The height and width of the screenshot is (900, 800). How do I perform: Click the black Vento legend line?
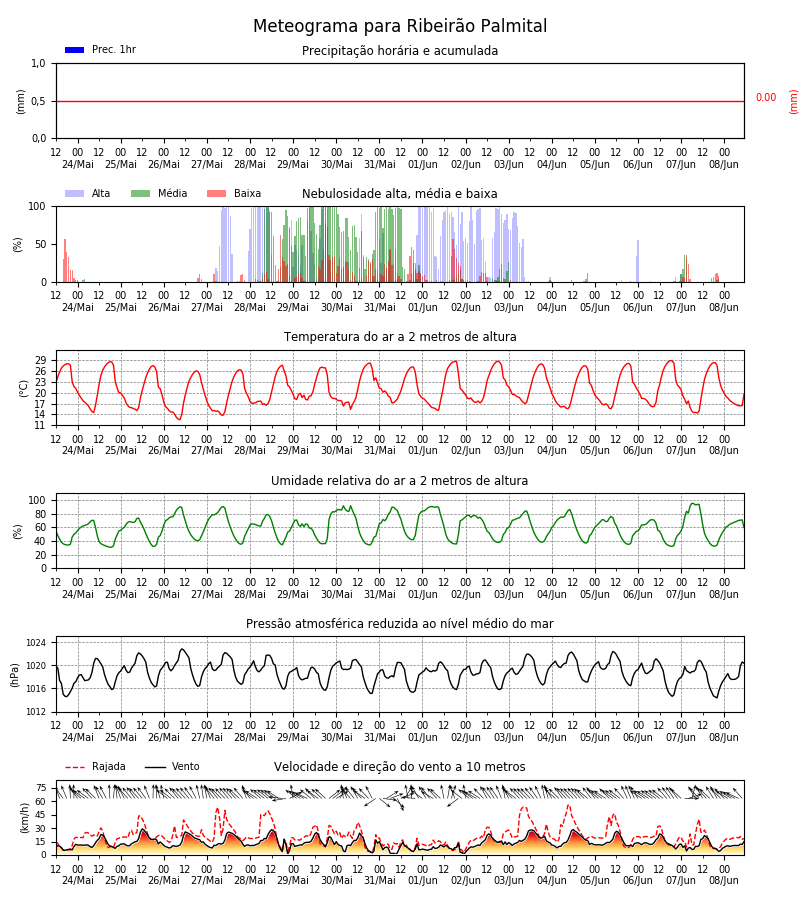click(x=155, y=767)
